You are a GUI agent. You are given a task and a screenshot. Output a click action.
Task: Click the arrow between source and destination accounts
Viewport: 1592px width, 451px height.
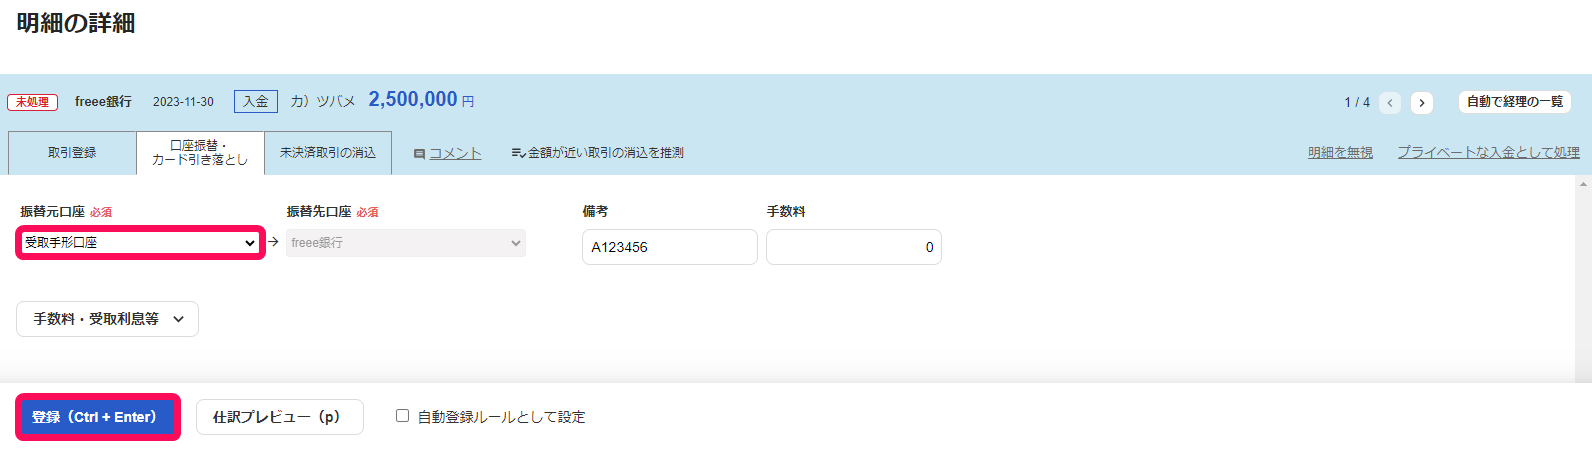click(x=274, y=242)
